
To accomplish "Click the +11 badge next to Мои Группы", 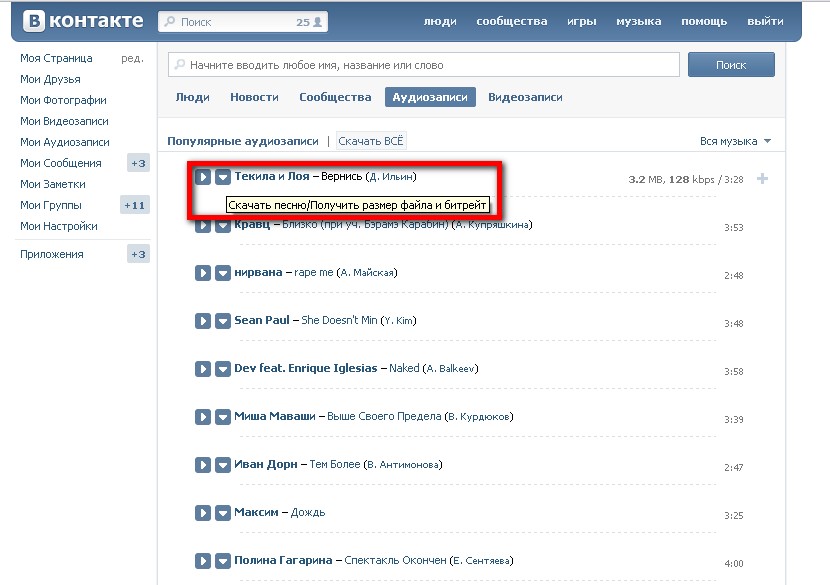I will [134, 205].
